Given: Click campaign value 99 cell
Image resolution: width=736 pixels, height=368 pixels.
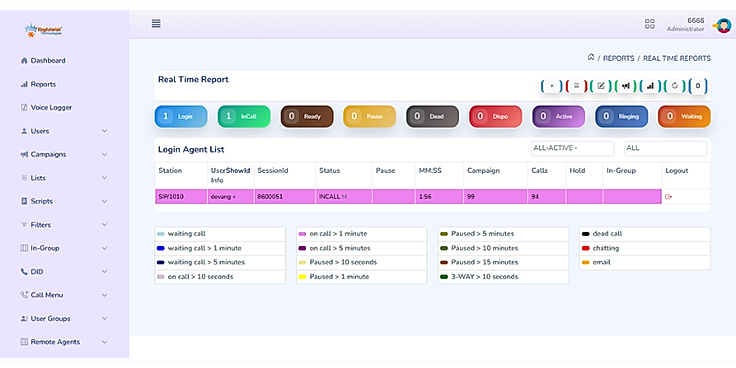Looking at the screenshot, I should coord(496,197).
